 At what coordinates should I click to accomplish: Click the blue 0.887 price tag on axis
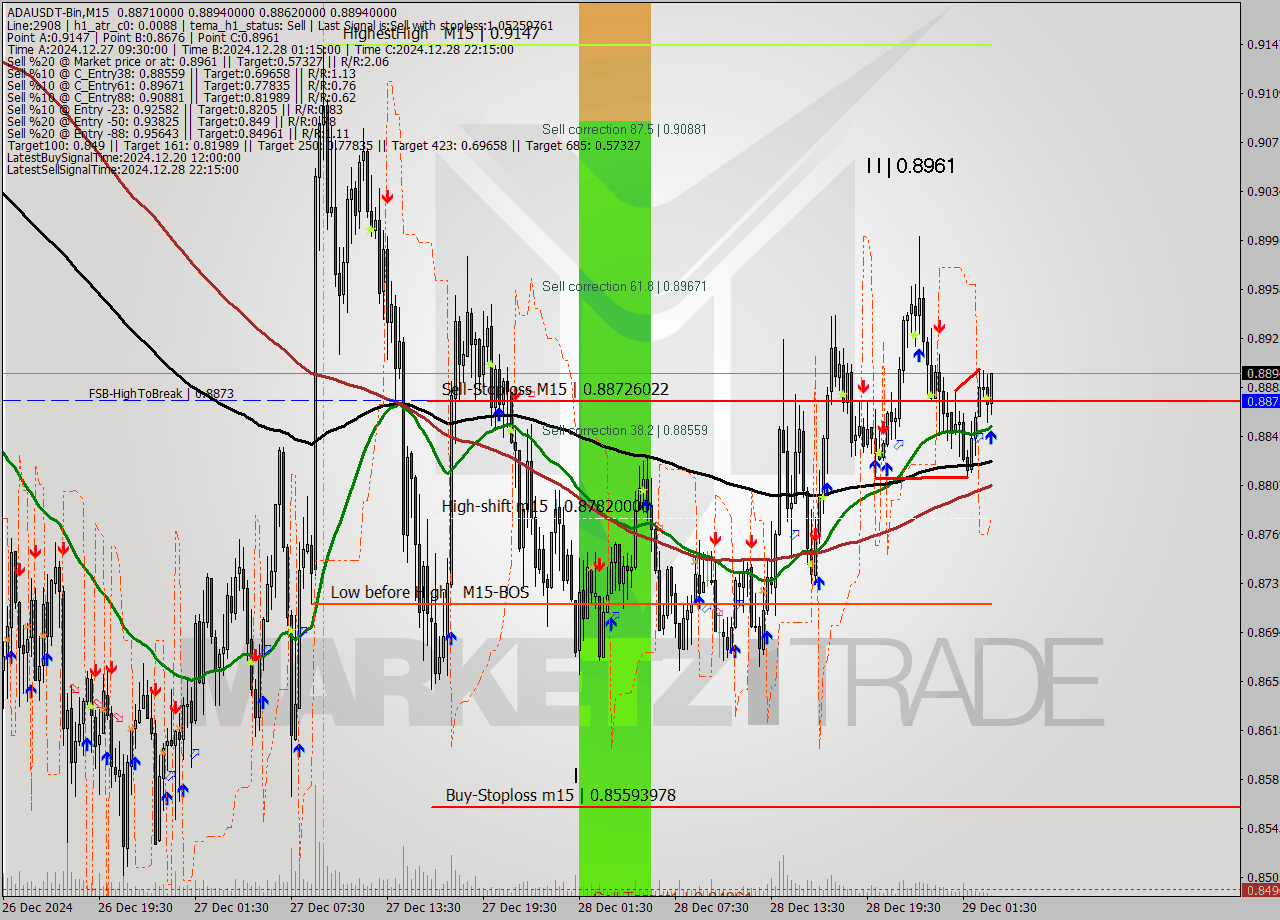[x=1261, y=401]
